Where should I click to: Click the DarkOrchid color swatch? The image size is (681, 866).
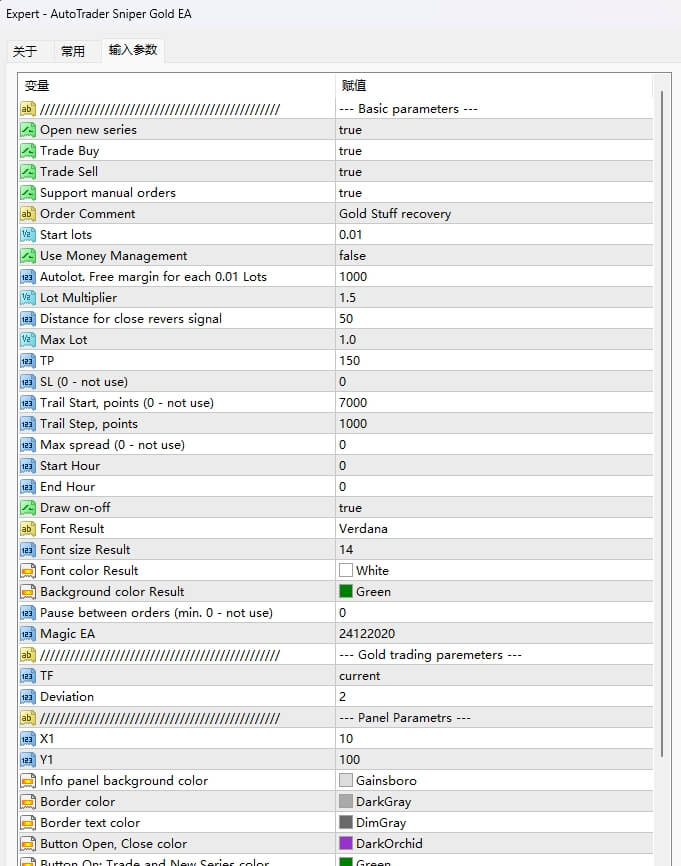[x=346, y=843]
